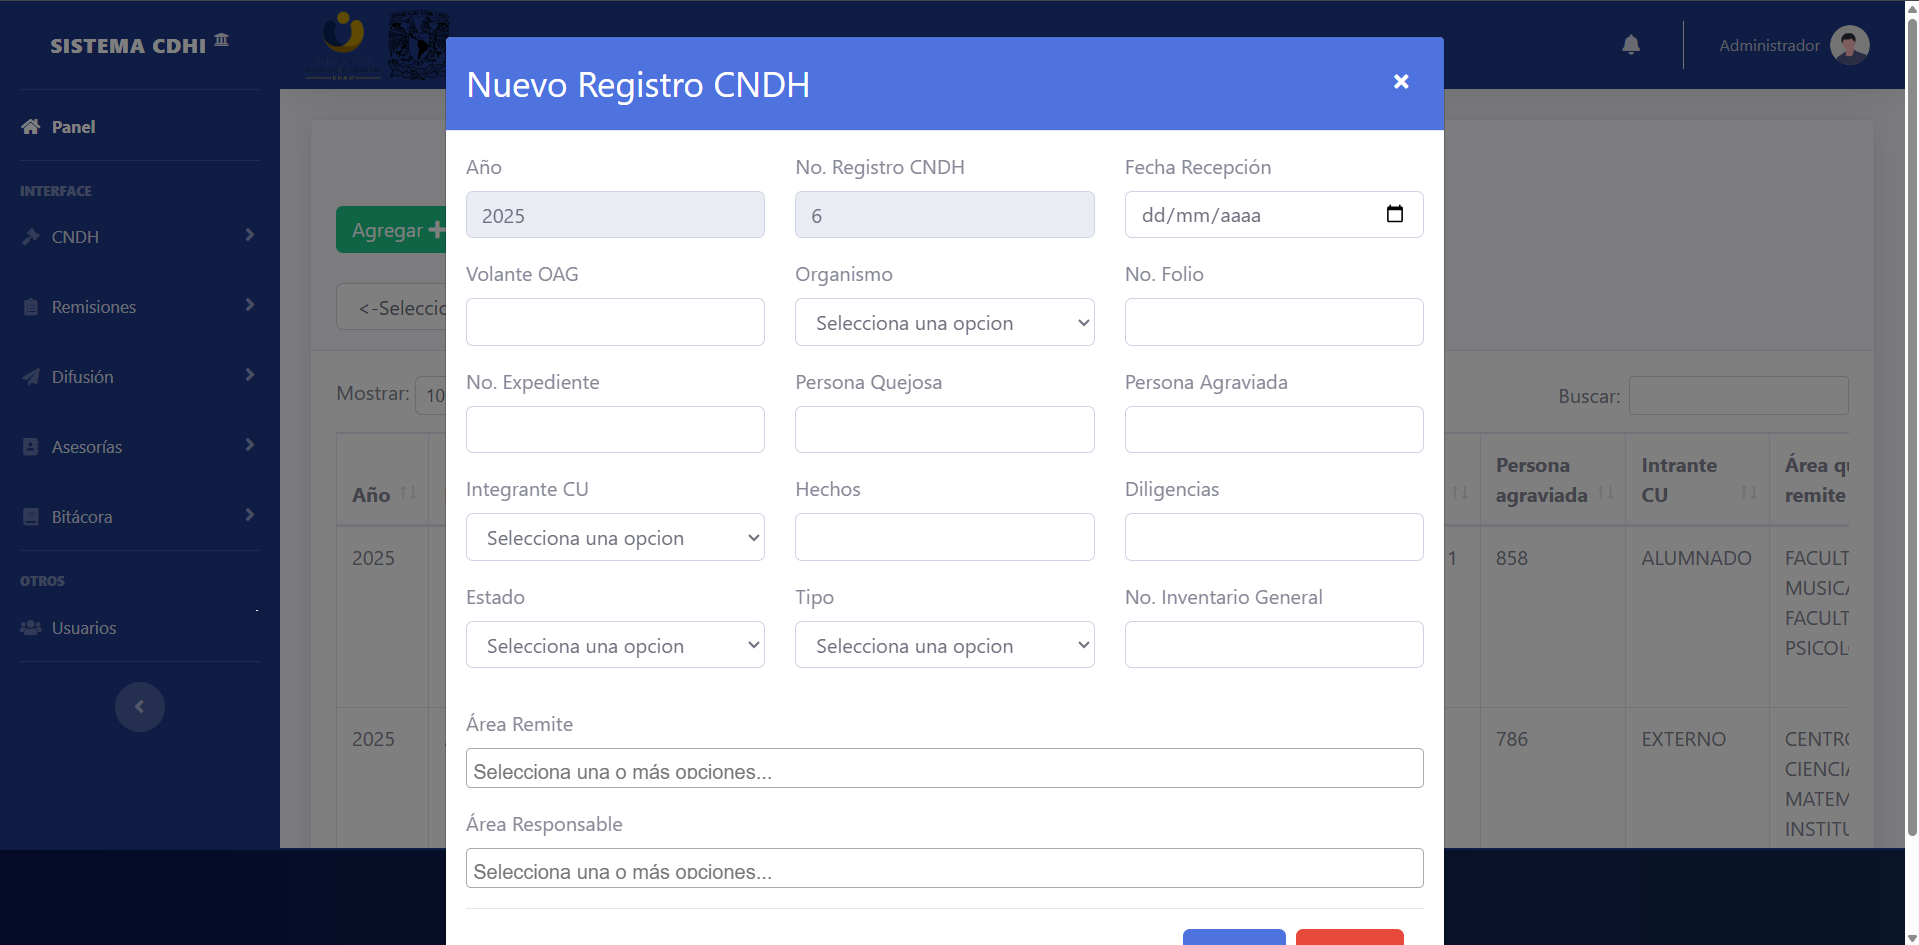
Task: Click the Agregar button
Action: (x=393, y=229)
